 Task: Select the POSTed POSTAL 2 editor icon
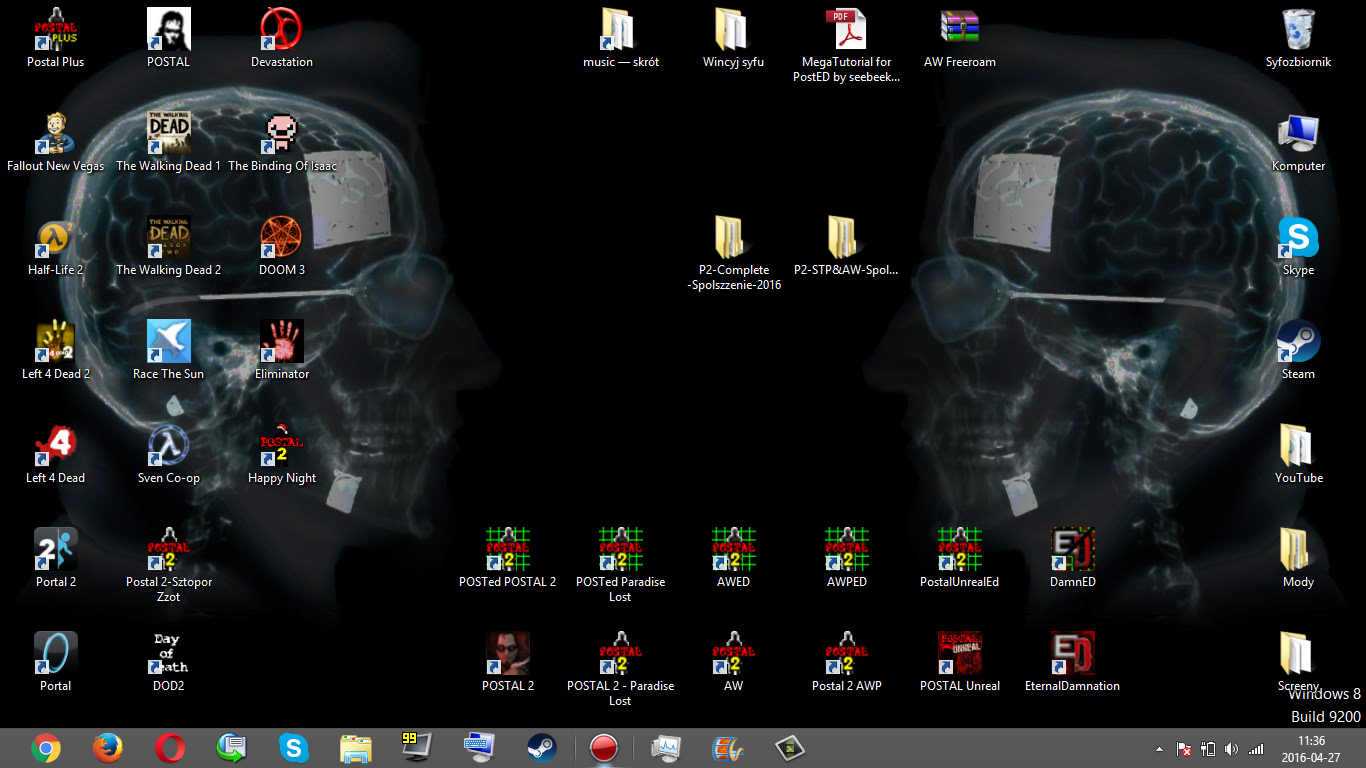point(508,558)
